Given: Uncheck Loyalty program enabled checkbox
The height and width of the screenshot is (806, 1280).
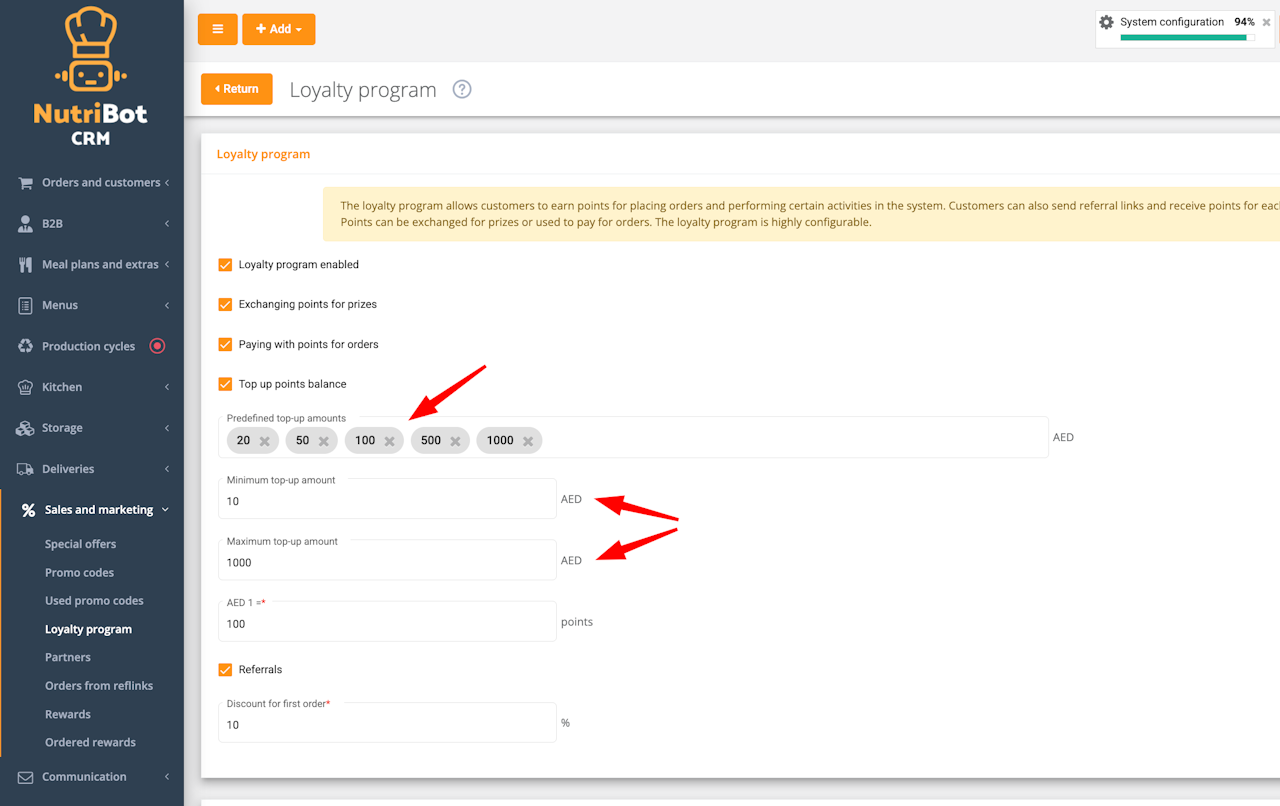Looking at the screenshot, I should tap(225, 265).
